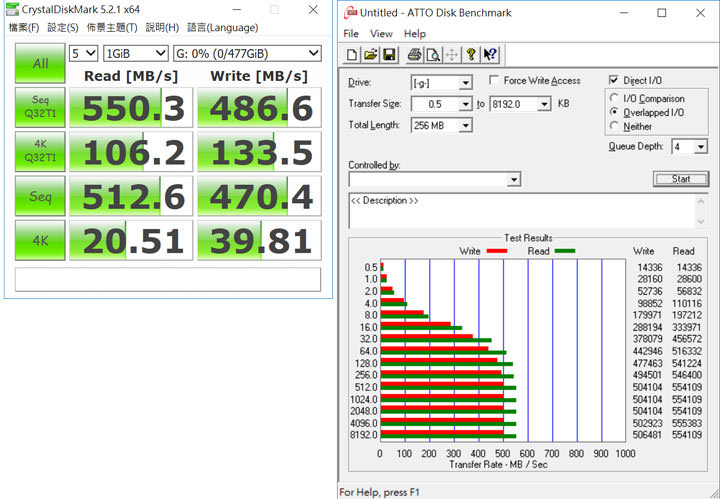Open CrystalDiskMark 說明(H) menu

pyautogui.click(x=162, y=28)
